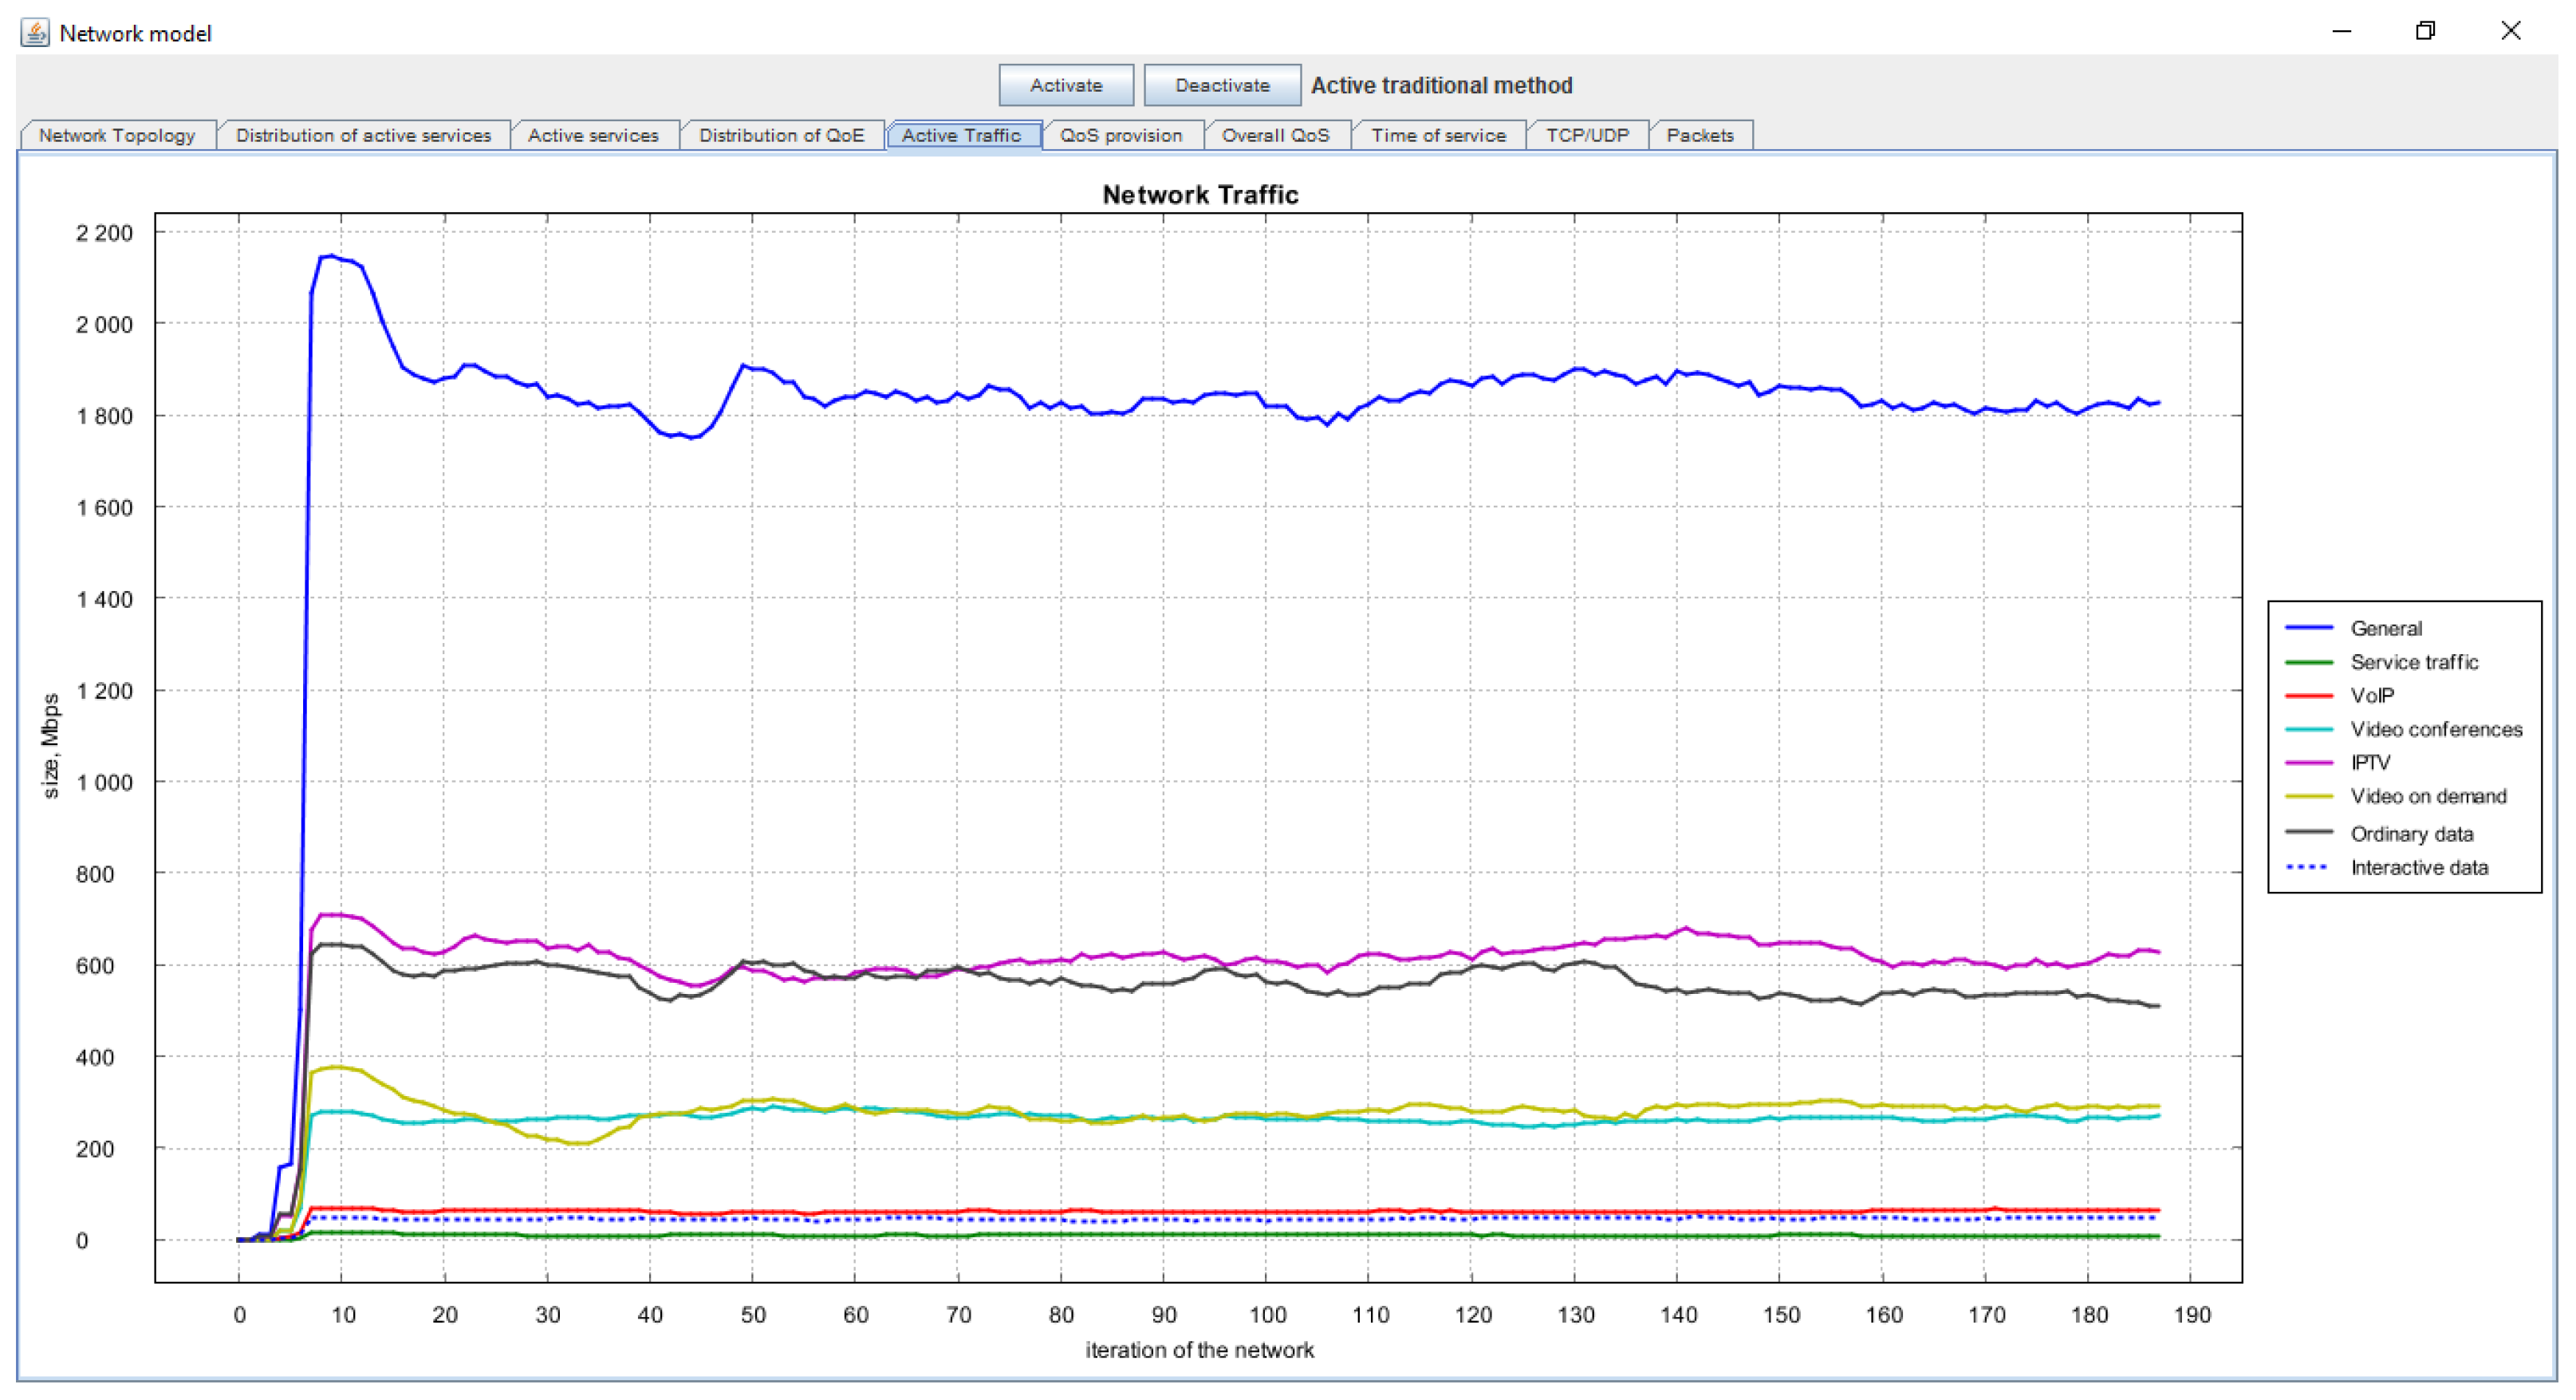Image resolution: width=2576 pixels, height=1400 pixels.
Task: Show the Overall QoS tab
Action: point(1275,135)
